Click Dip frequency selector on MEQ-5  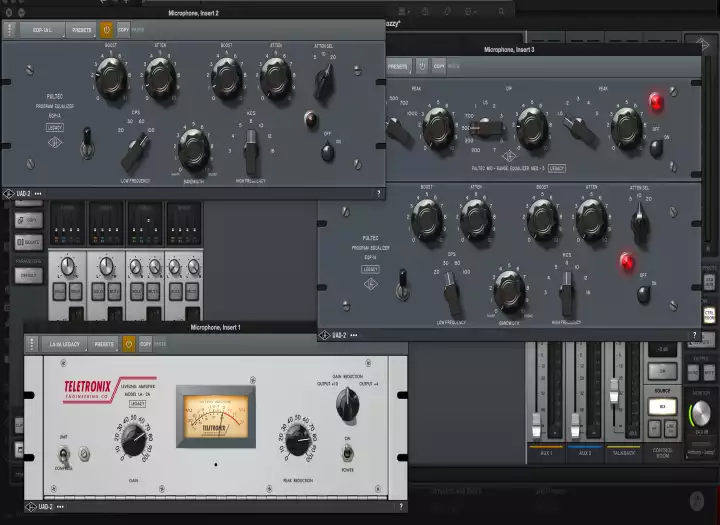487,129
